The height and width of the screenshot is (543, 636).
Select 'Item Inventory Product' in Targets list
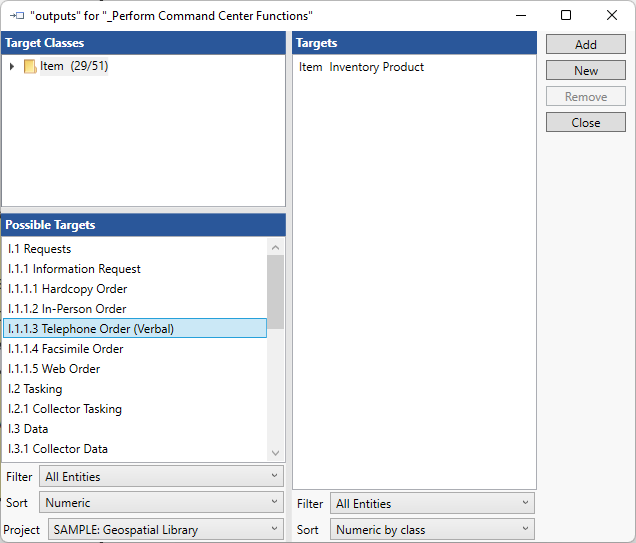(362, 67)
